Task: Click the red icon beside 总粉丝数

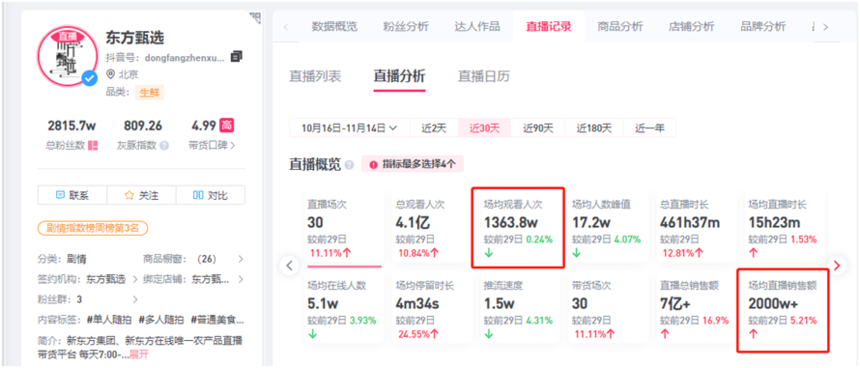Action: click(x=93, y=146)
